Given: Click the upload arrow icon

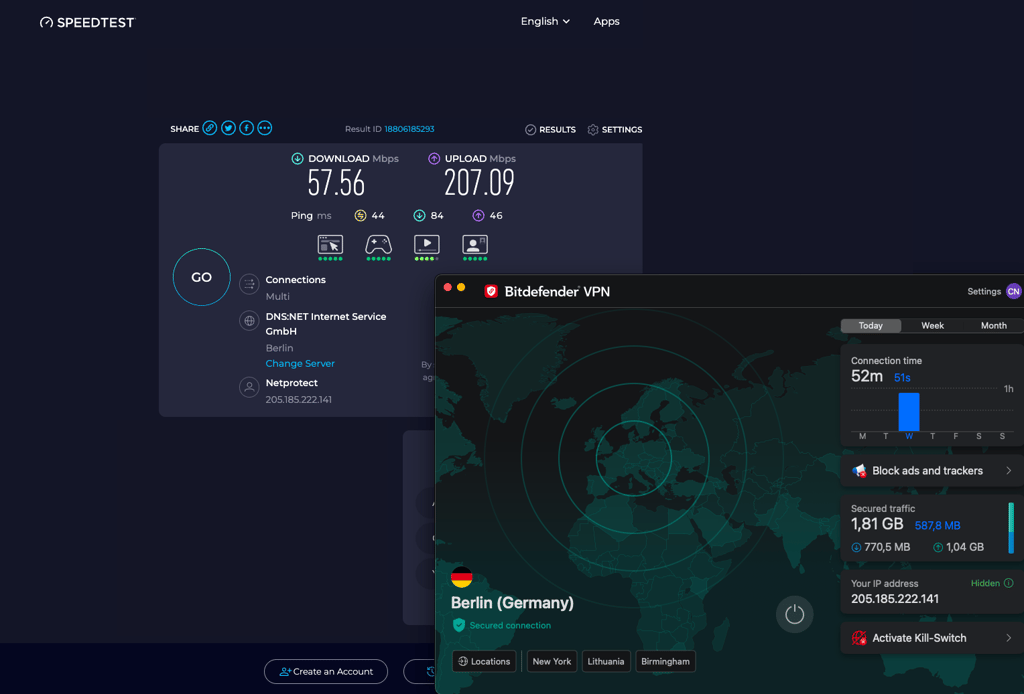Looking at the screenshot, I should point(434,158).
